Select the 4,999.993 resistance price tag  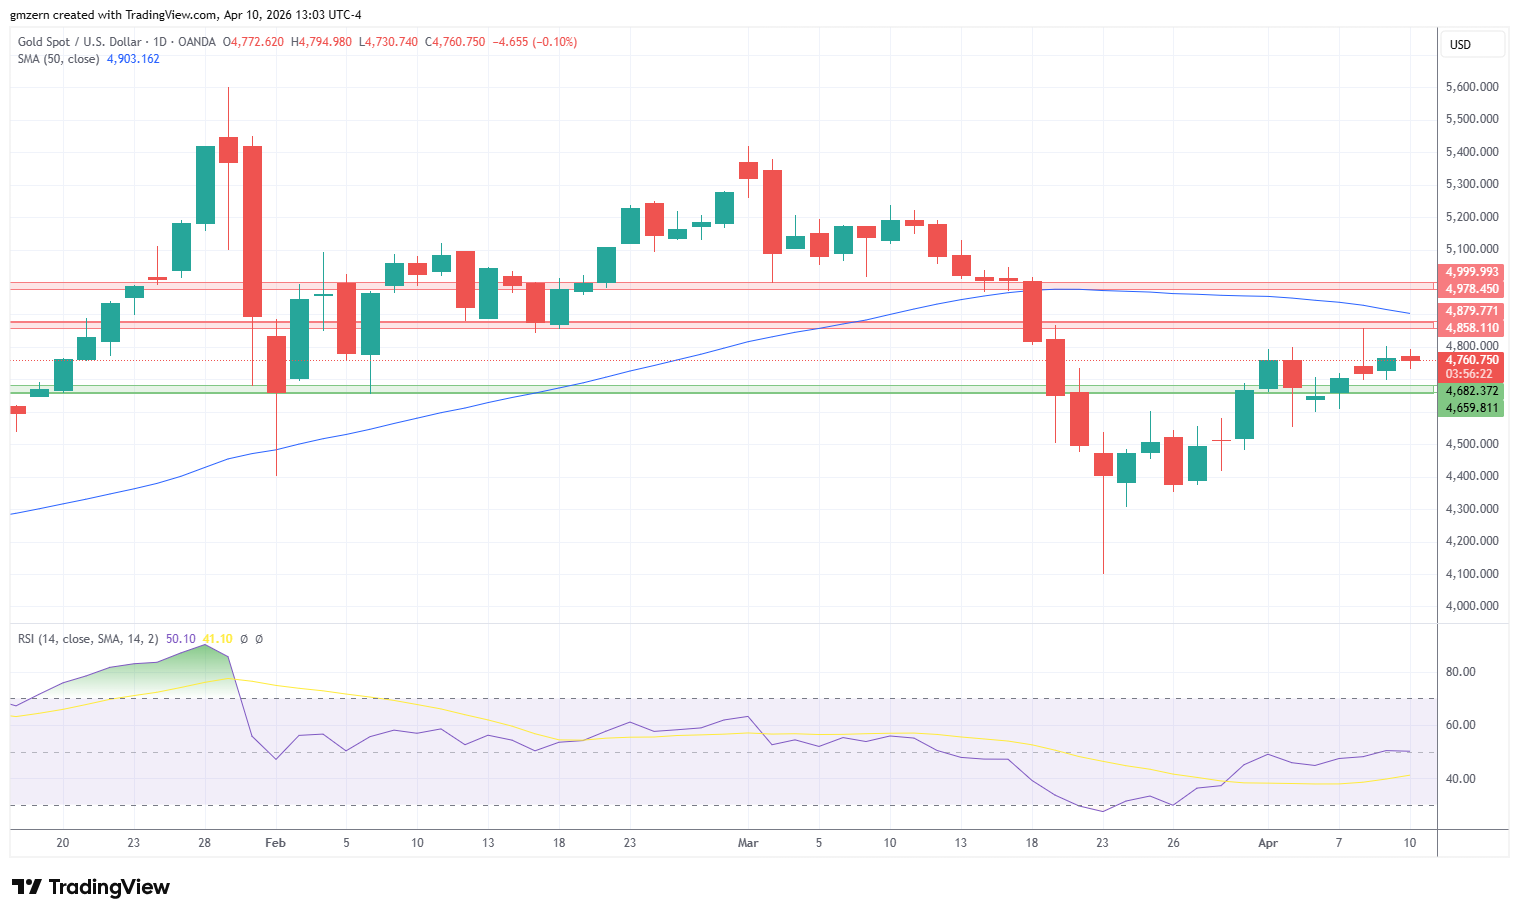click(1472, 272)
